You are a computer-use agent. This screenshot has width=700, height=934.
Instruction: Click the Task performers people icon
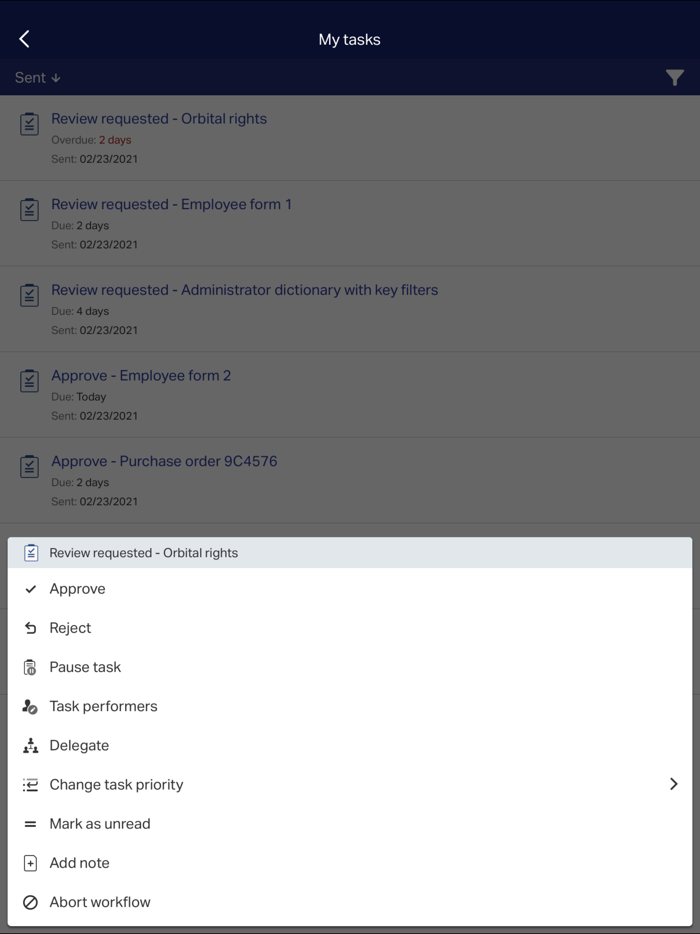[31, 706]
